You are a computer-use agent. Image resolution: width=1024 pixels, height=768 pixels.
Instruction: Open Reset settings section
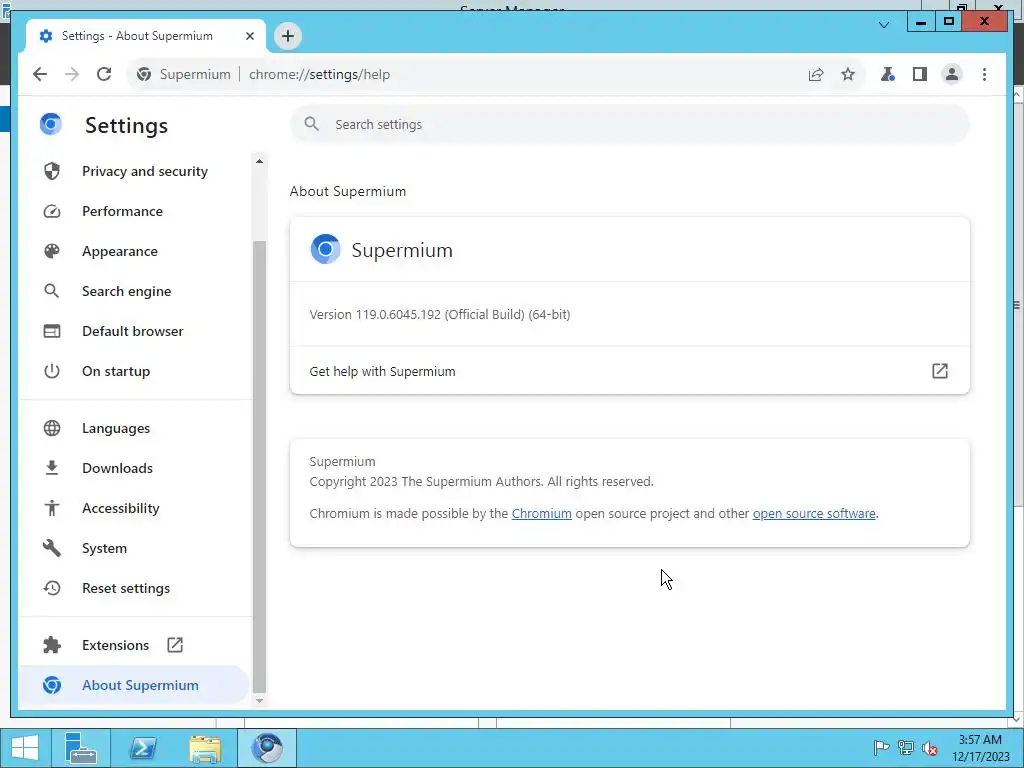click(x=134, y=588)
